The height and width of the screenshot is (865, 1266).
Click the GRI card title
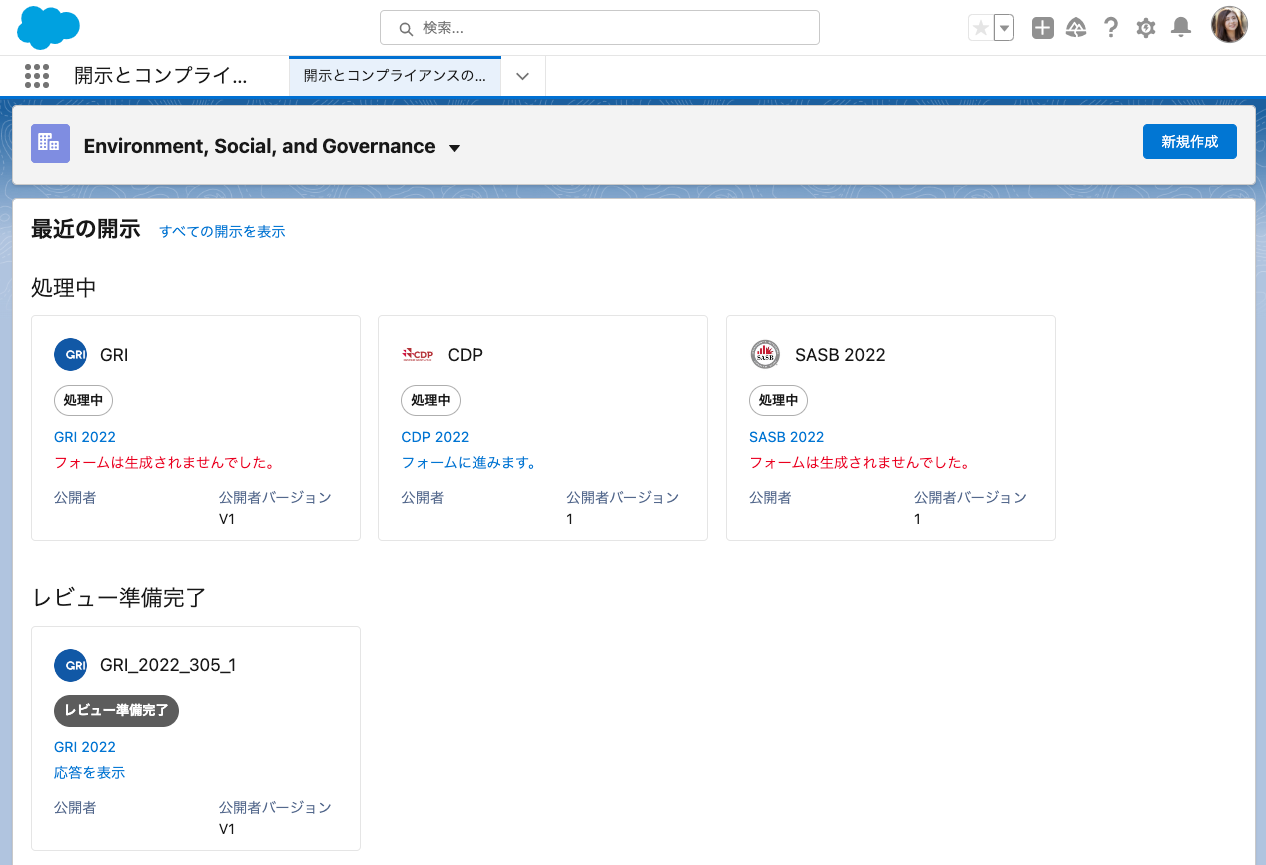[114, 355]
